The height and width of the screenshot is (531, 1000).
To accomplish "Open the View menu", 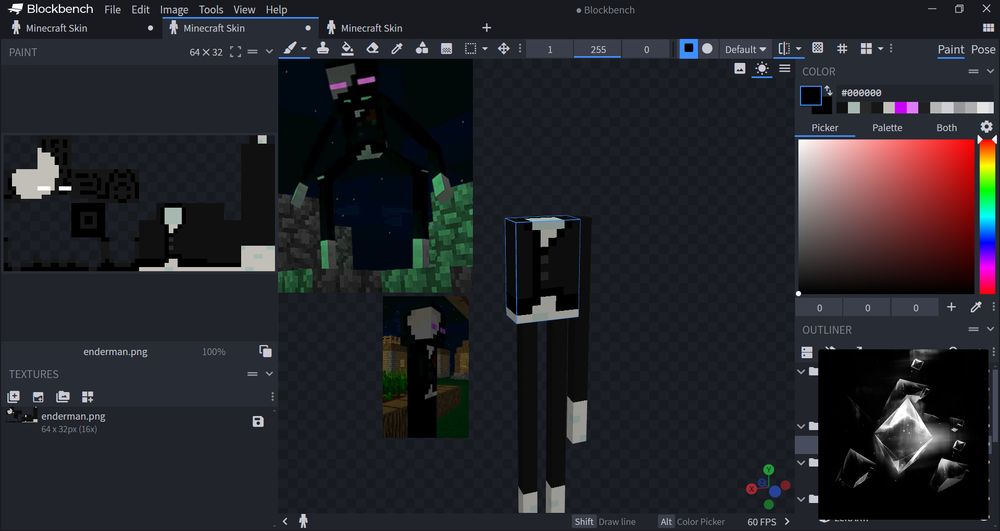I will click(x=244, y=10).
